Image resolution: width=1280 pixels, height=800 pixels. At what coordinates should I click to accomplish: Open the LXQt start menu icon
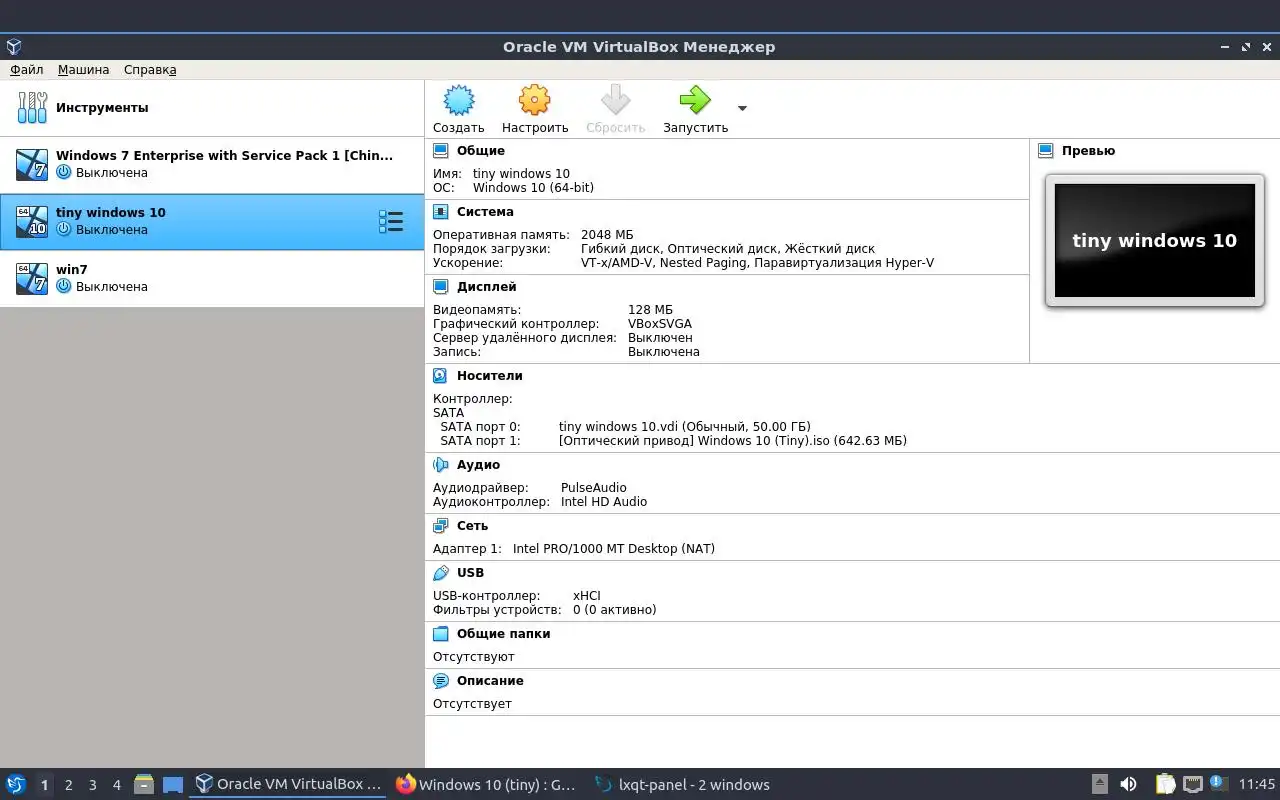(x=16, y=785)
